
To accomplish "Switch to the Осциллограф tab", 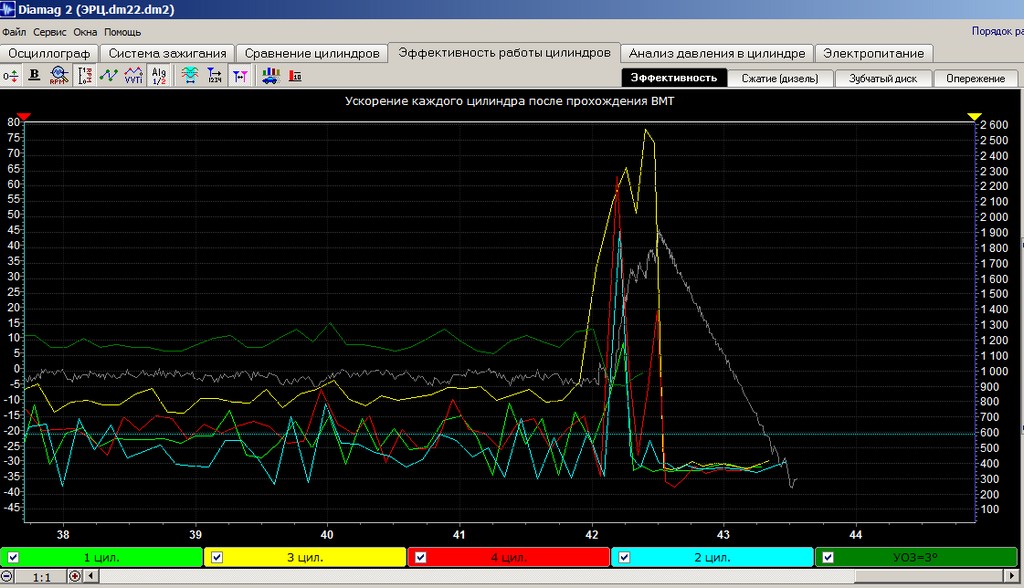I will point(49,54).
